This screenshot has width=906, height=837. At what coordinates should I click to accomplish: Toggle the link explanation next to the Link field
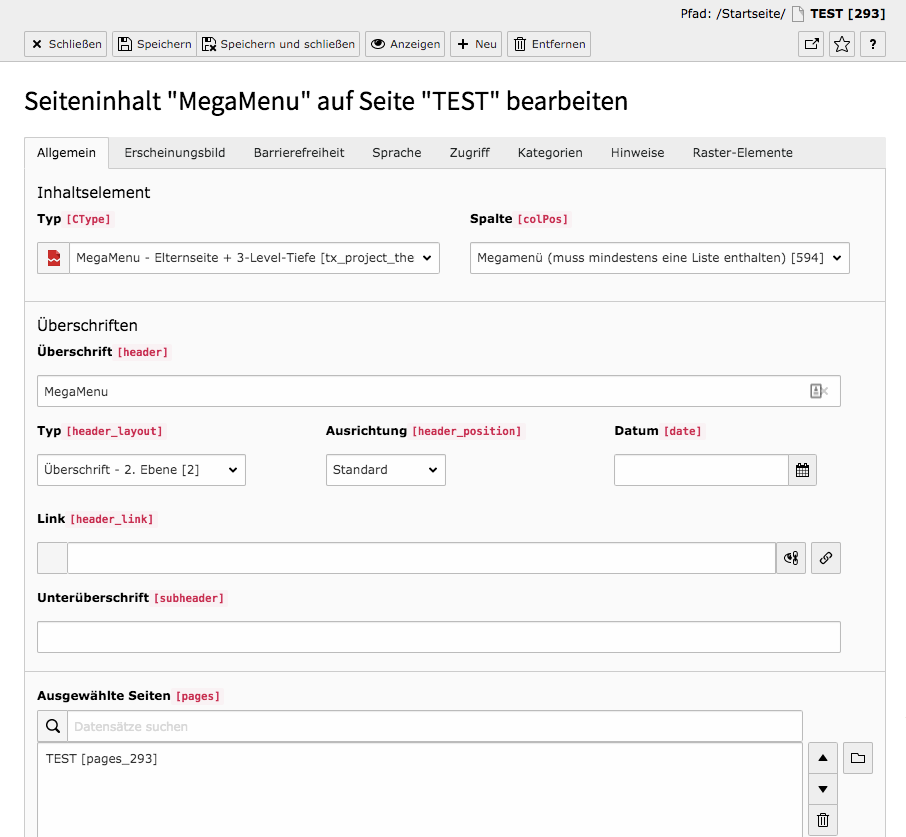click(790, 557)
